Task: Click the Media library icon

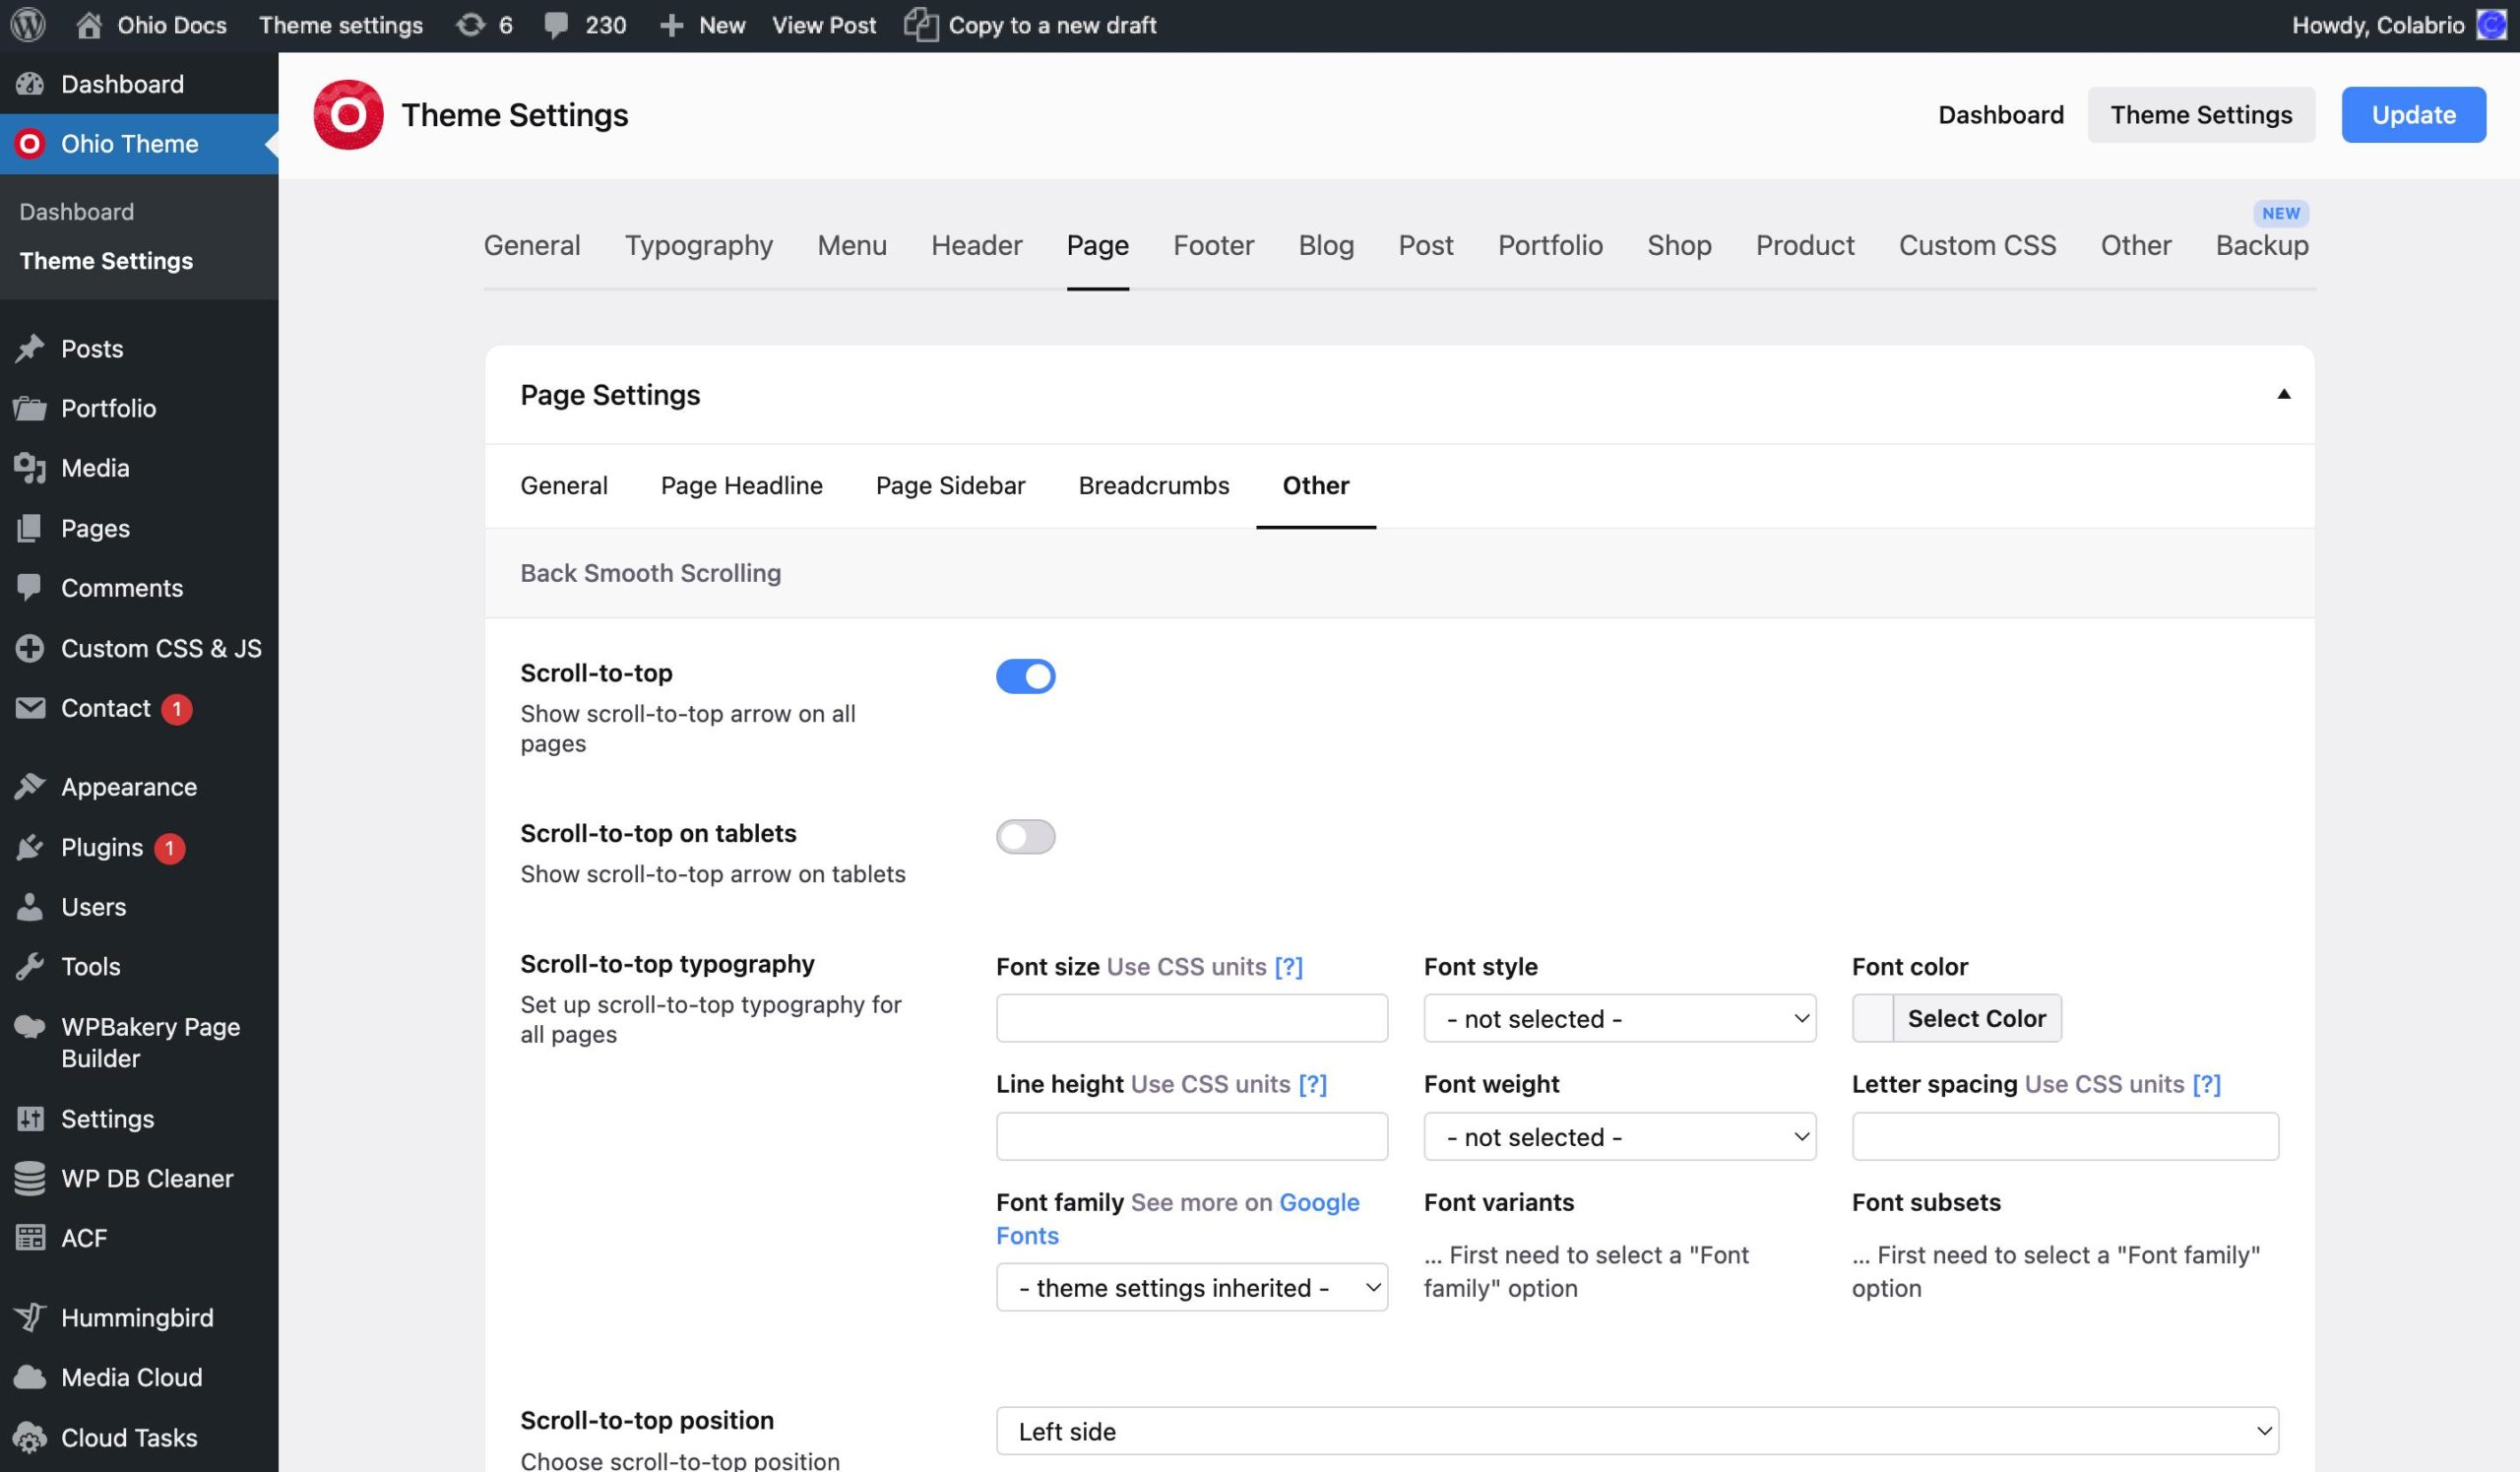Action: click(30, 468)
